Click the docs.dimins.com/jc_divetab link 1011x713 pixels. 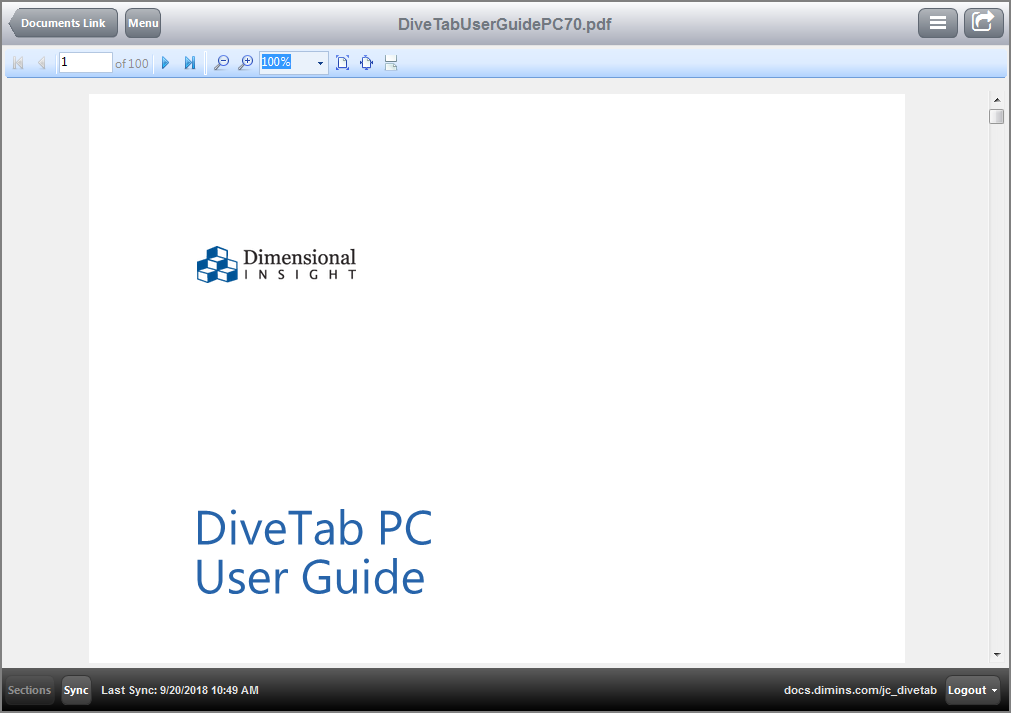(x=860, y=690)
